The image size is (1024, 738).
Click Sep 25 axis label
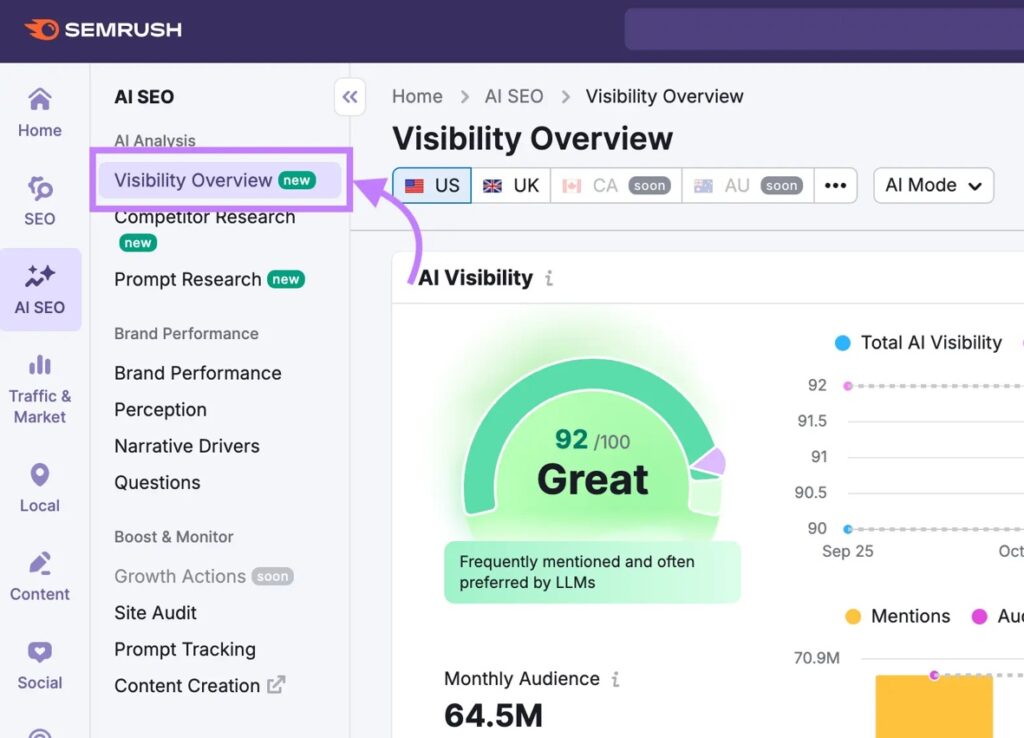(848, 551)
